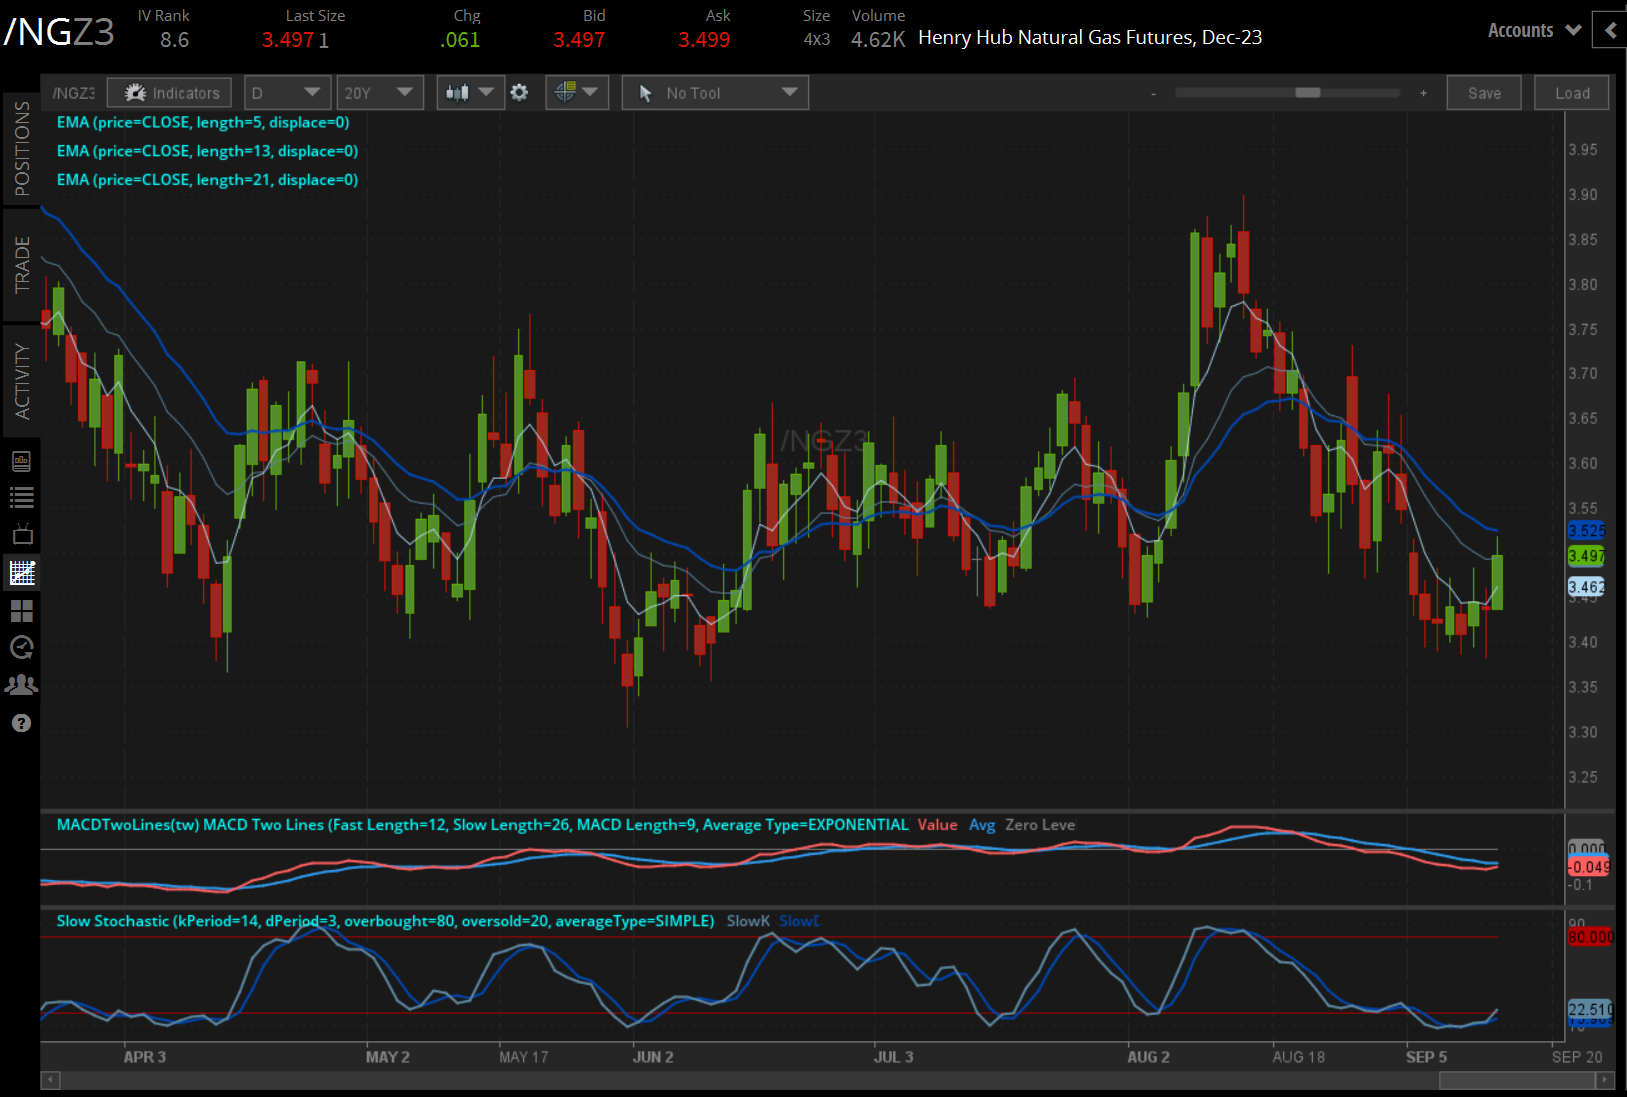Open the four-tile dashboard sidebar icon
Screen dimensions: 1627x1097
21,610
